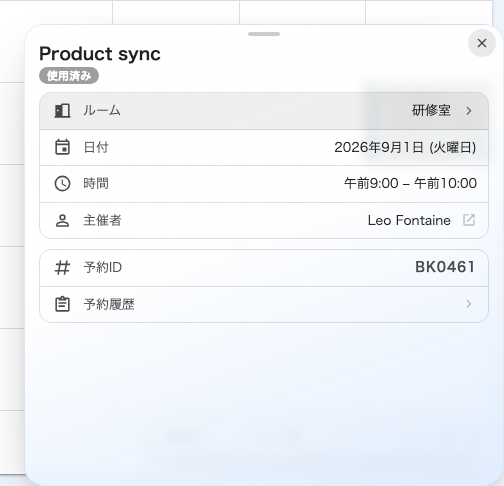Click the hash icon beside 予約ID
504x486 pixels.
pyautogui.click(x=62, y=268)
